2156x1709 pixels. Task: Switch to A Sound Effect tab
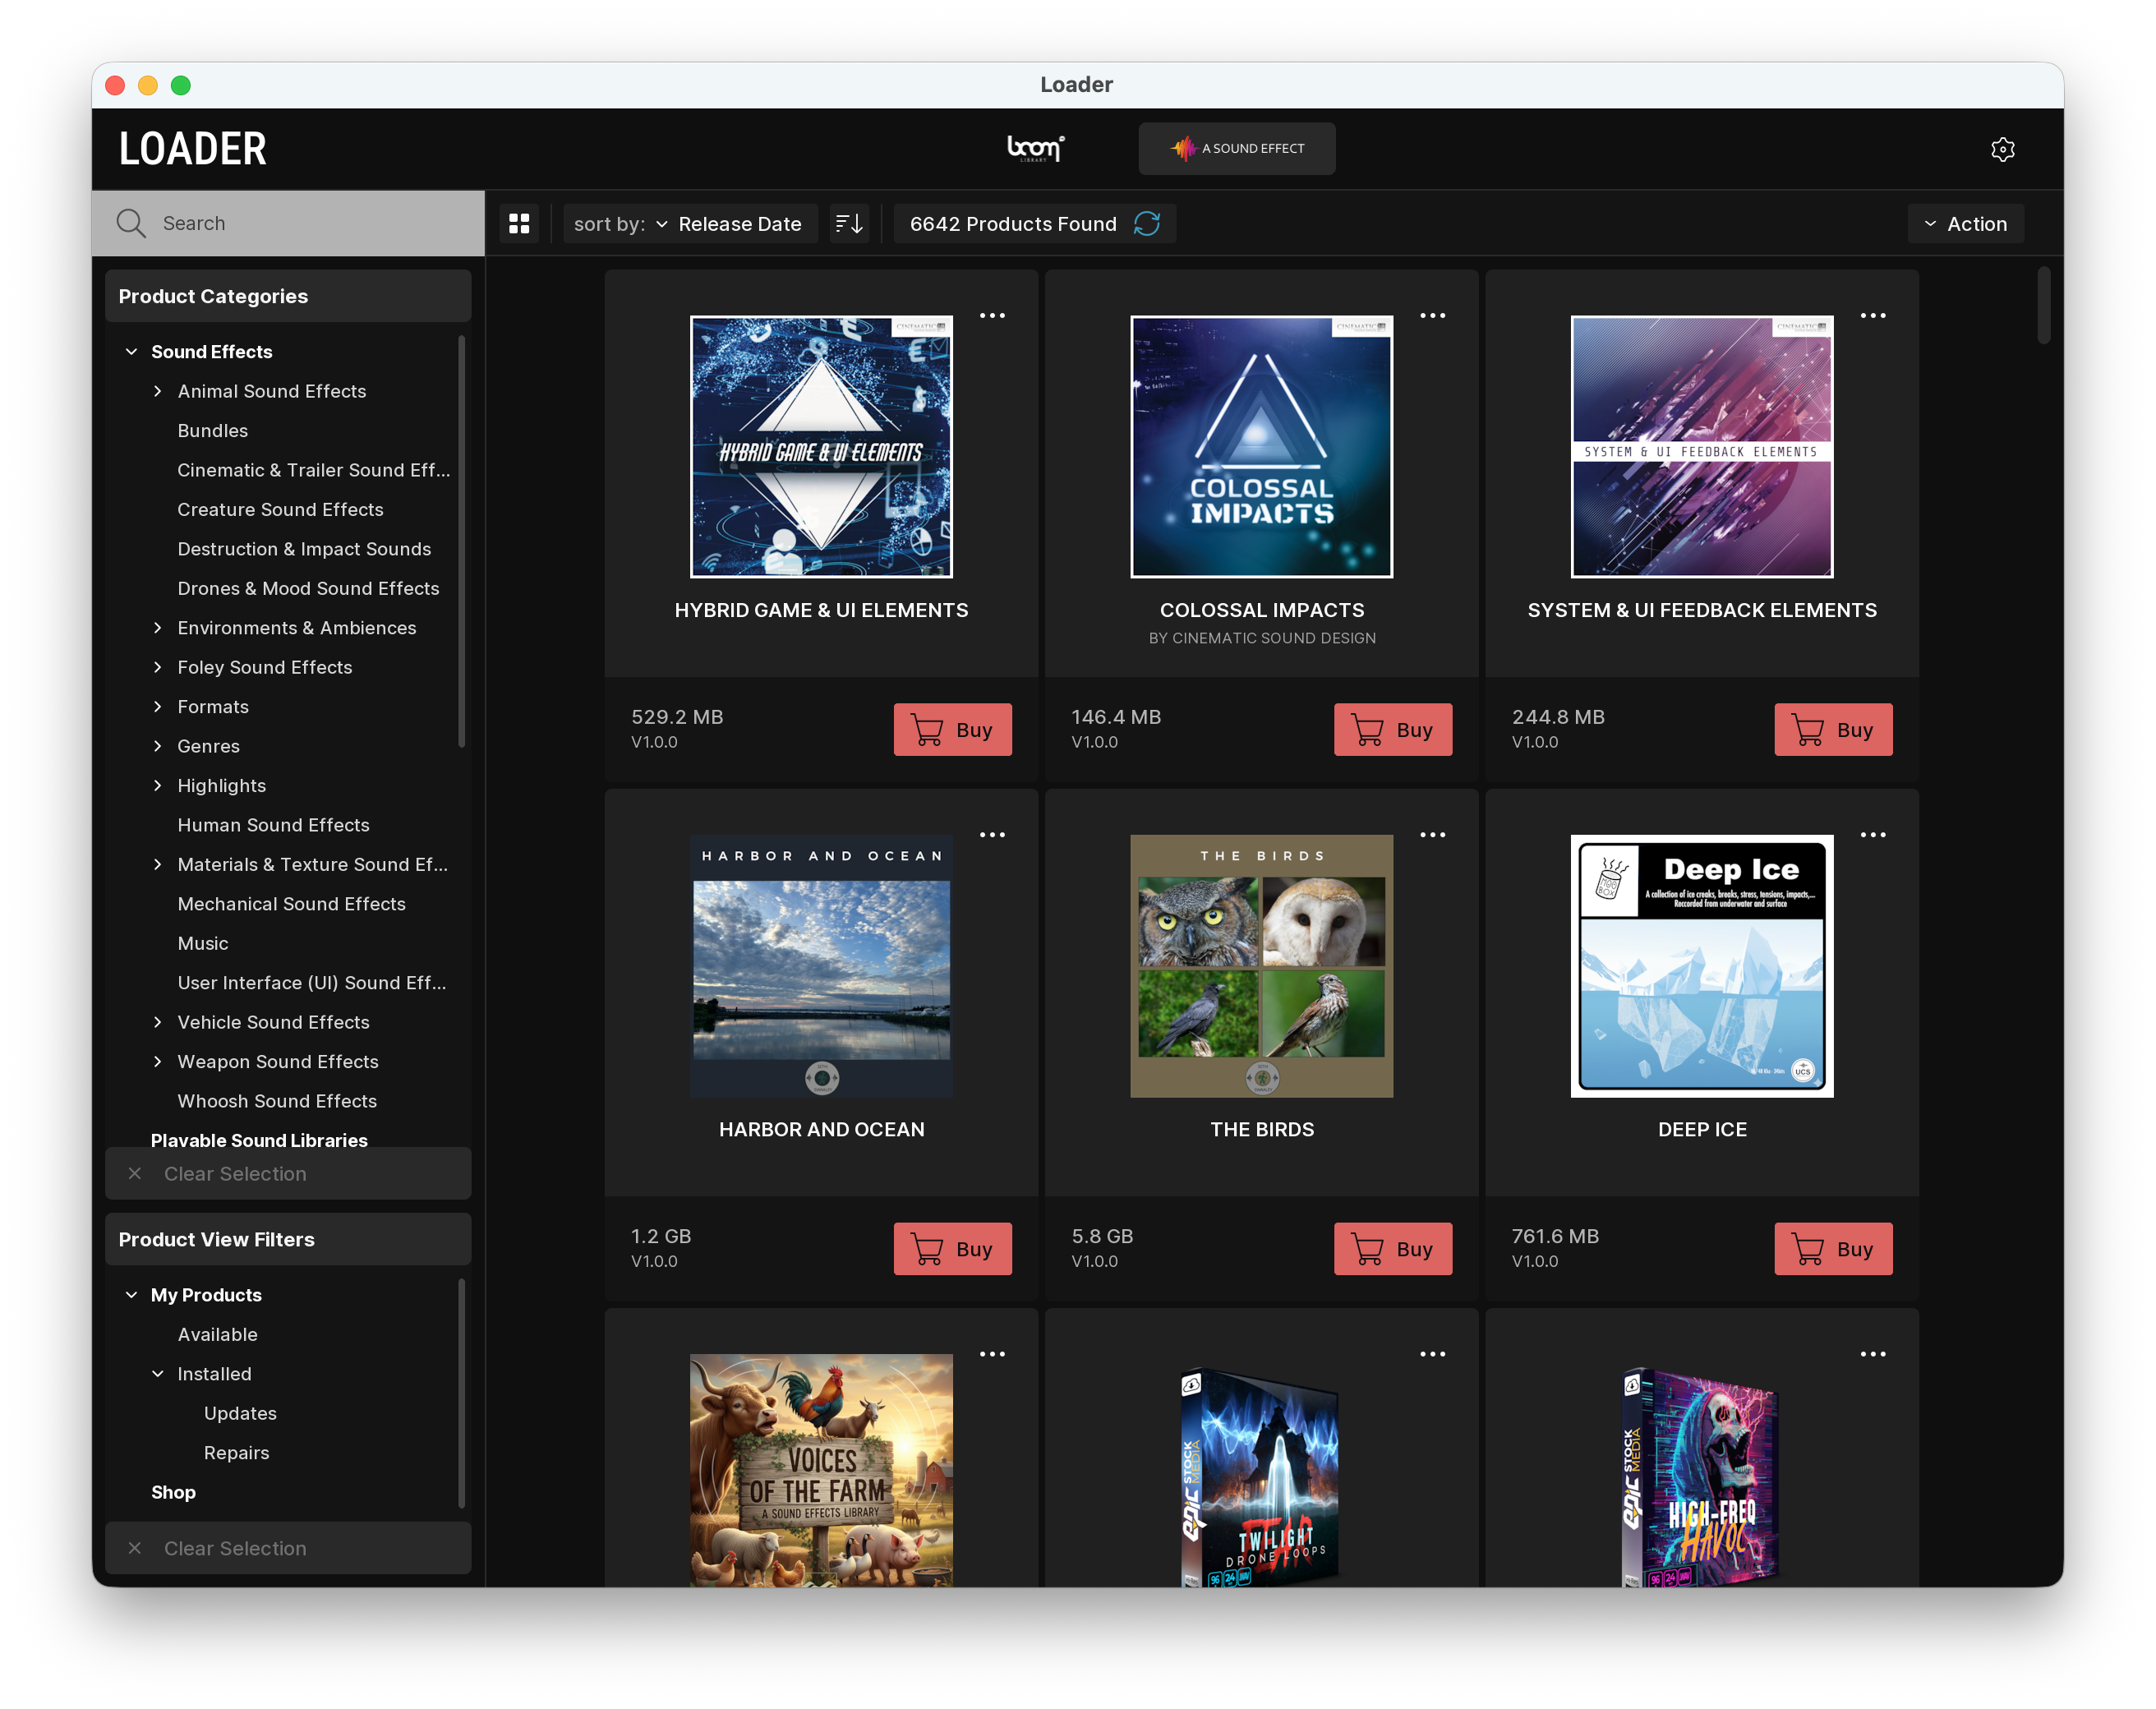point(1236,149)
